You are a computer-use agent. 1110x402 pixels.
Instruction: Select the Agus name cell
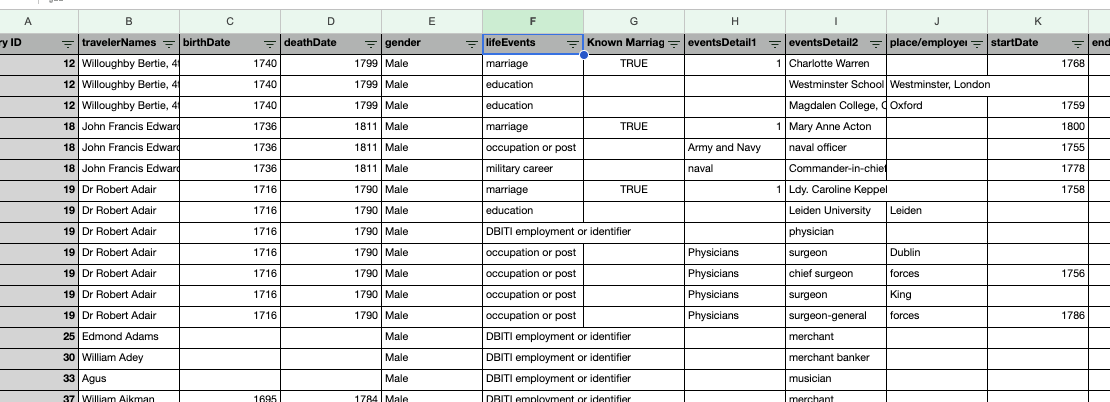click(x=129, y=379)
